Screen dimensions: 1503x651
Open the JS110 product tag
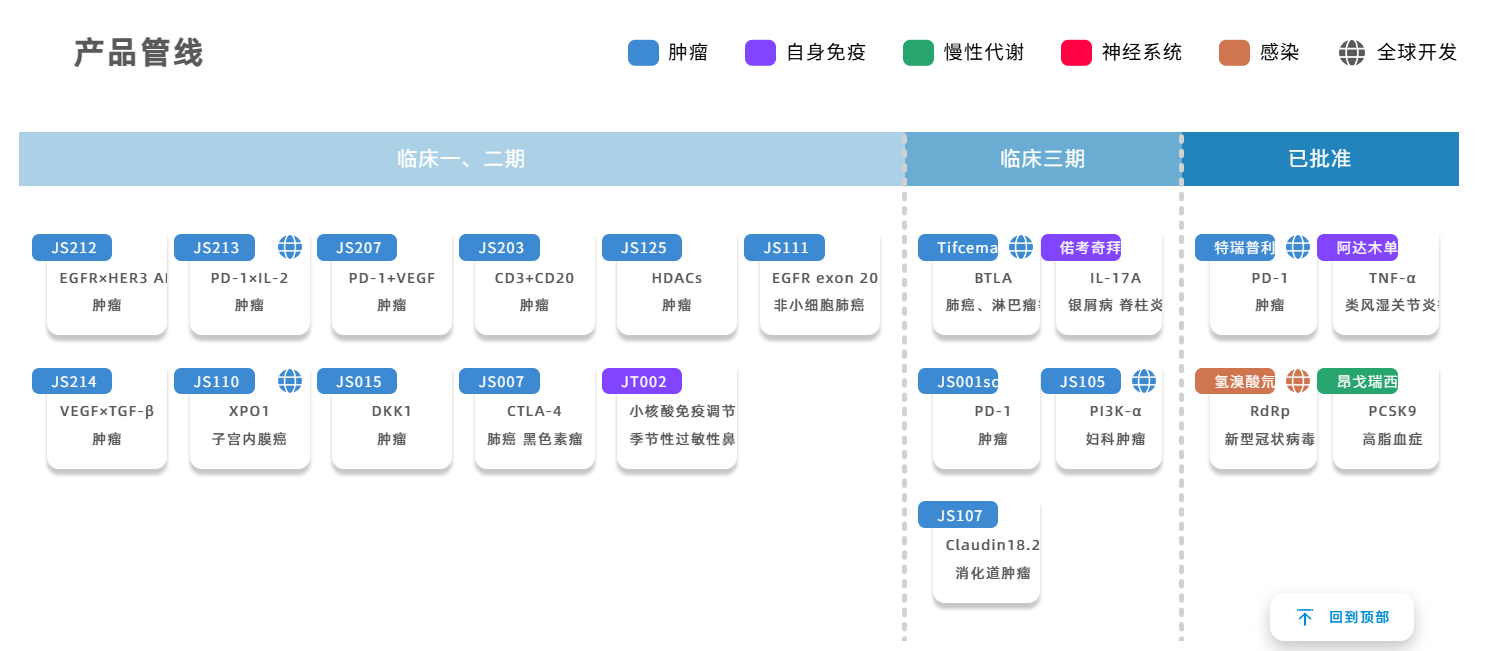[214, 381]
